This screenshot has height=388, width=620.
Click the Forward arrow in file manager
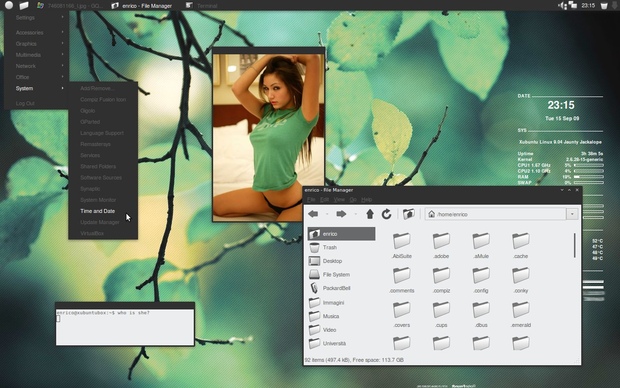341,214
